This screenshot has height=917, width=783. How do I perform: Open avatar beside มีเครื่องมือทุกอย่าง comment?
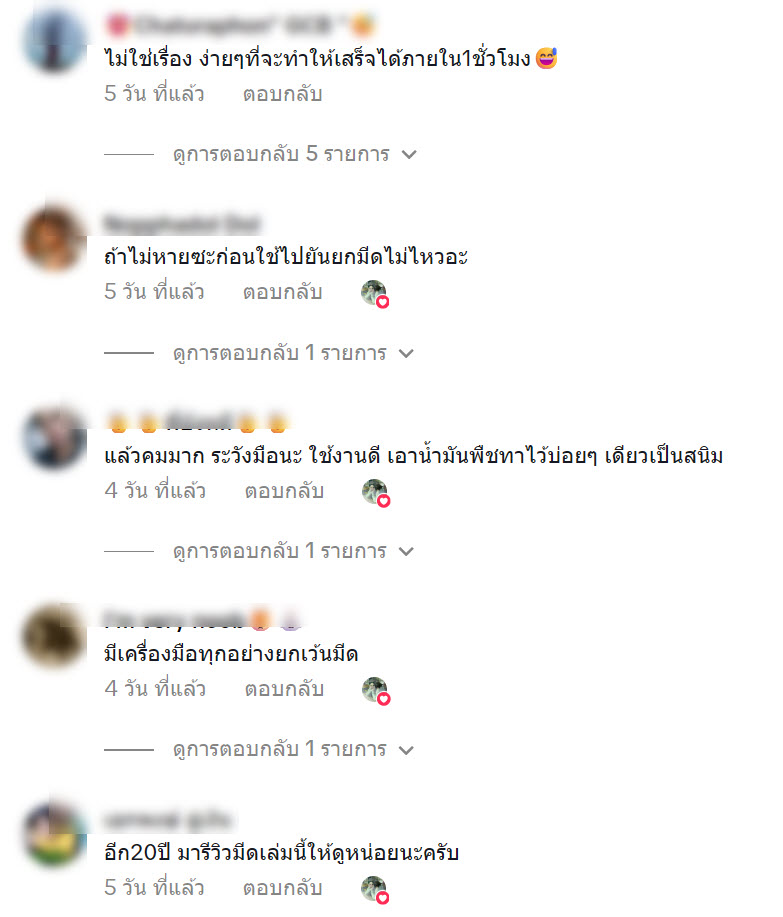tap(54, 636)
